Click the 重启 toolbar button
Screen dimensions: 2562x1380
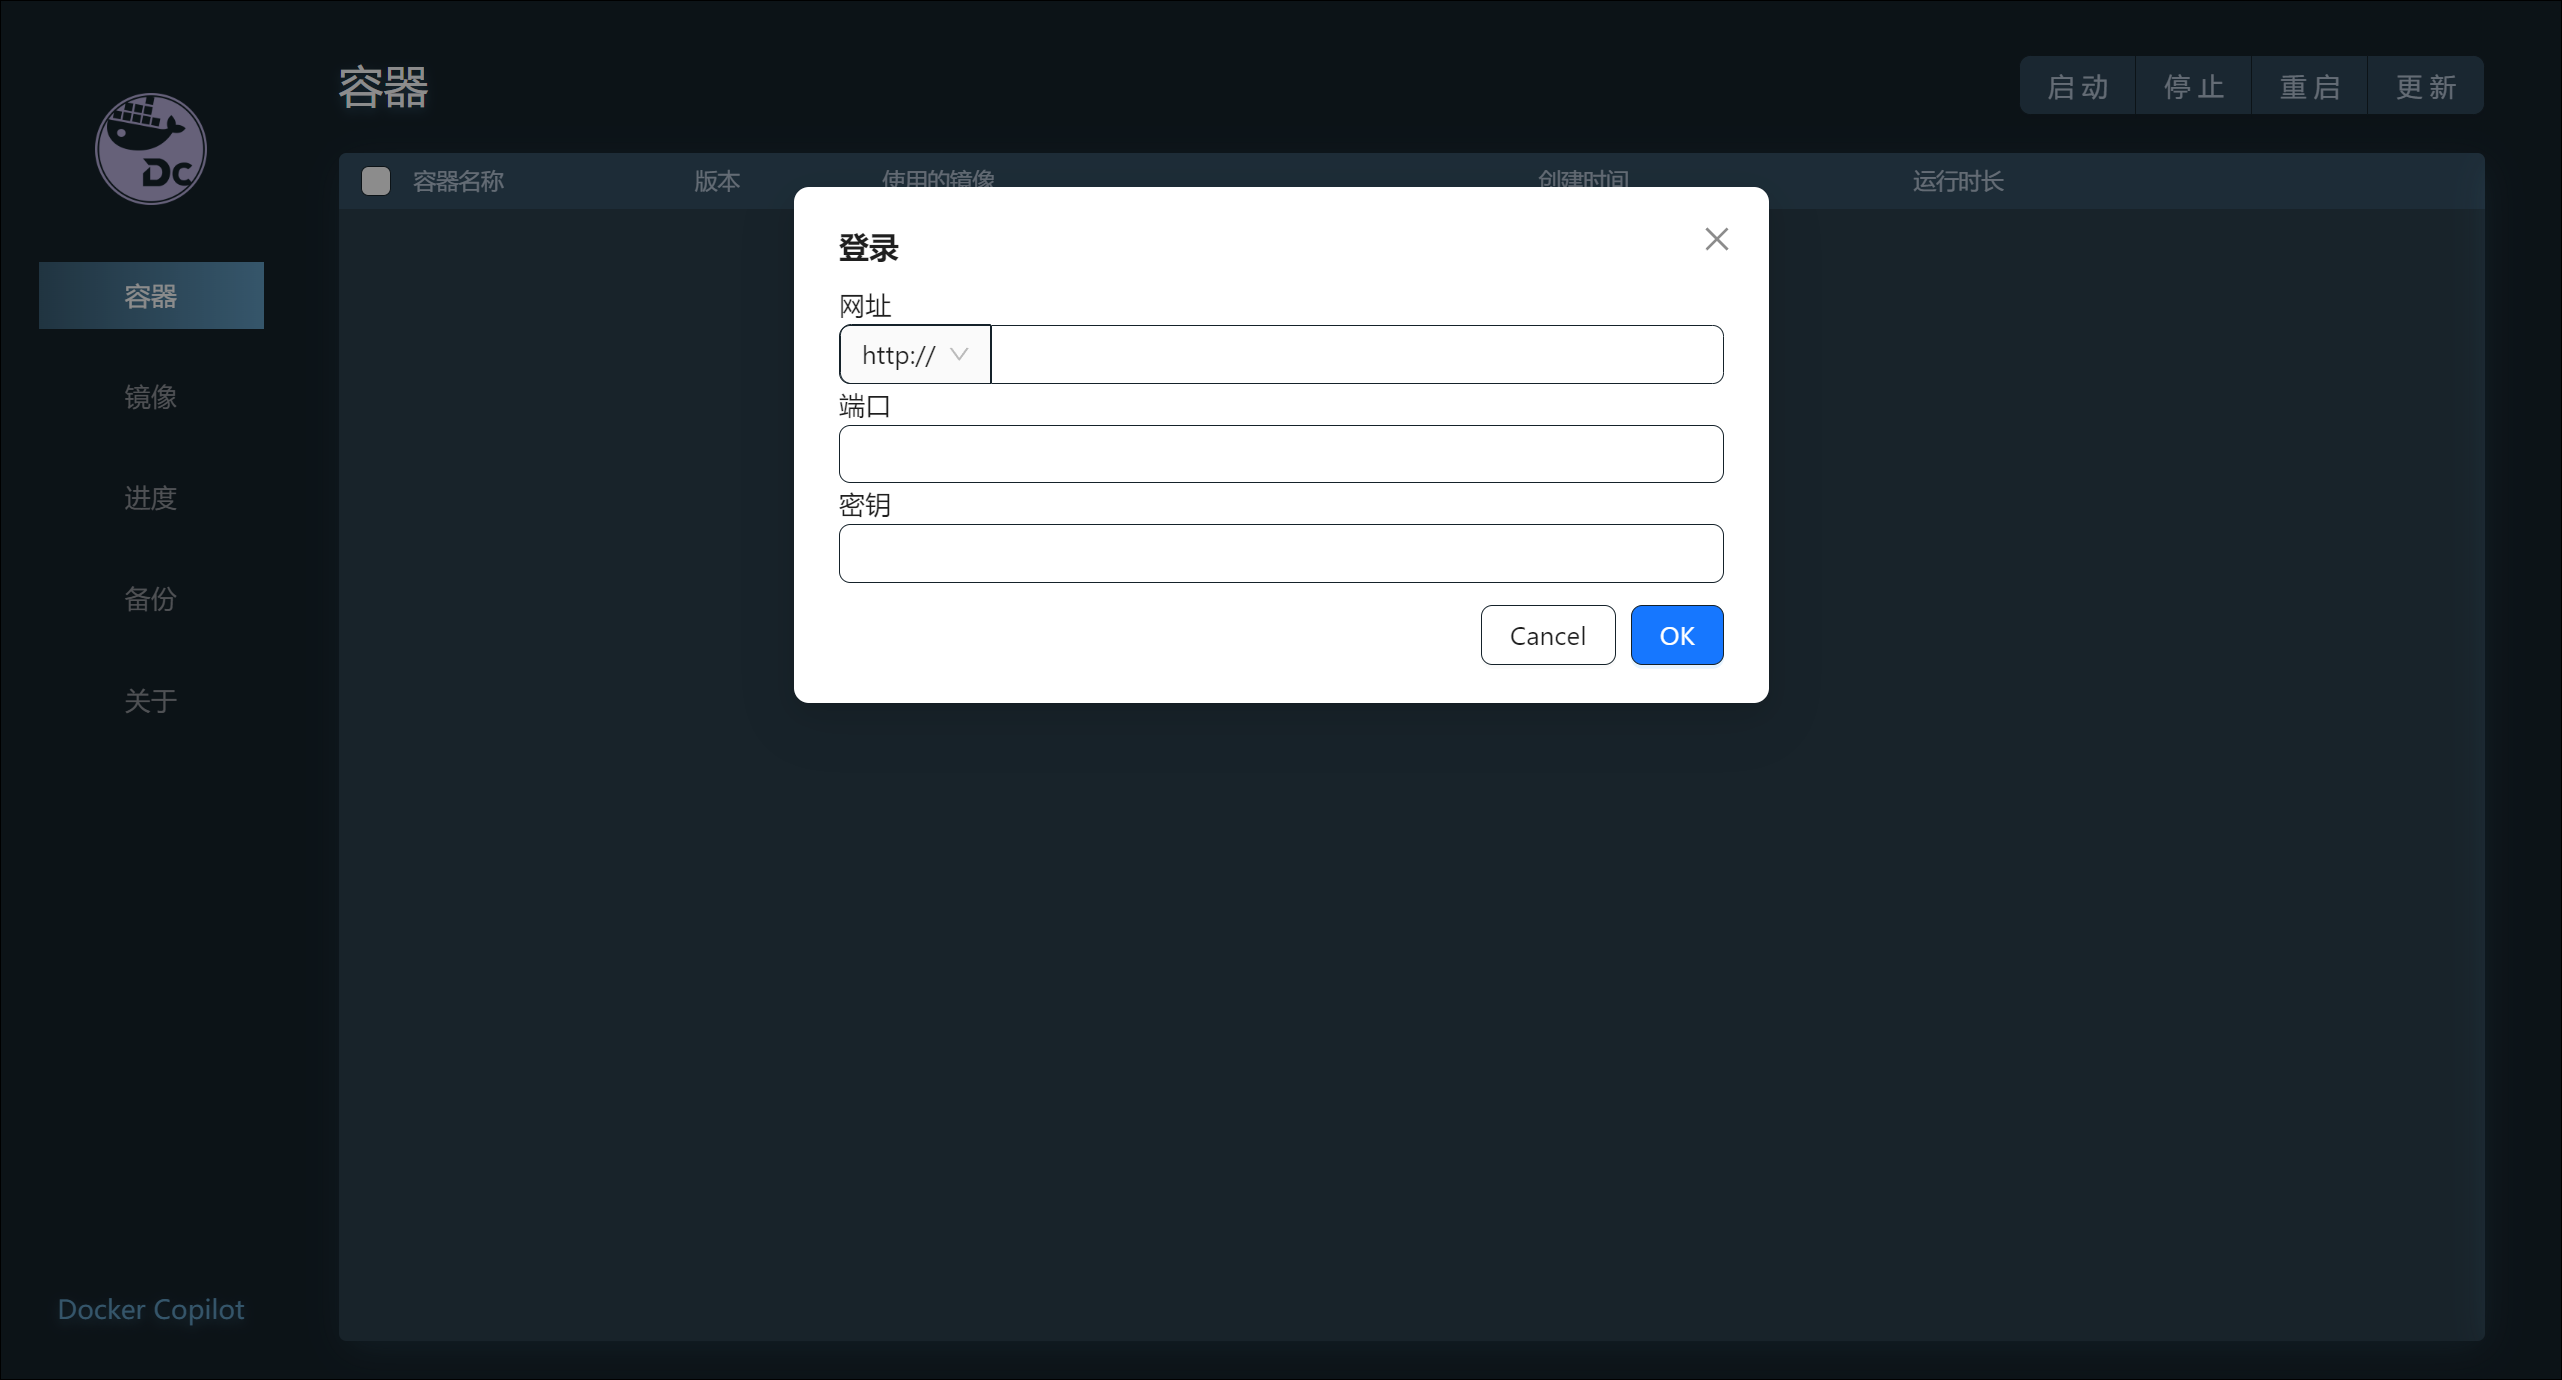2309,87
